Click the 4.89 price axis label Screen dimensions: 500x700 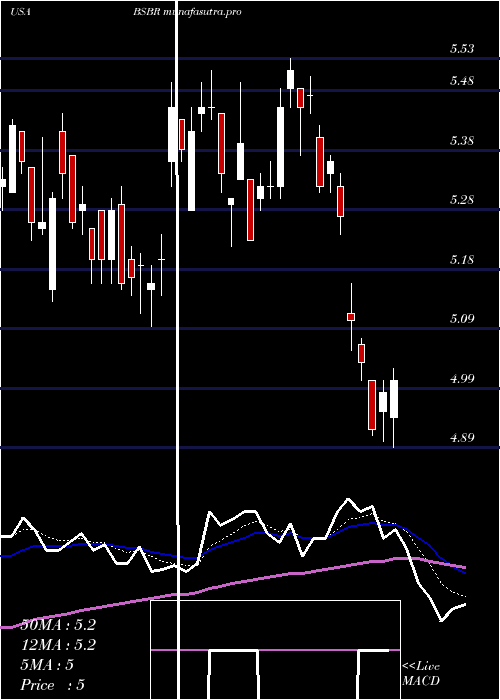coord(462,438)
